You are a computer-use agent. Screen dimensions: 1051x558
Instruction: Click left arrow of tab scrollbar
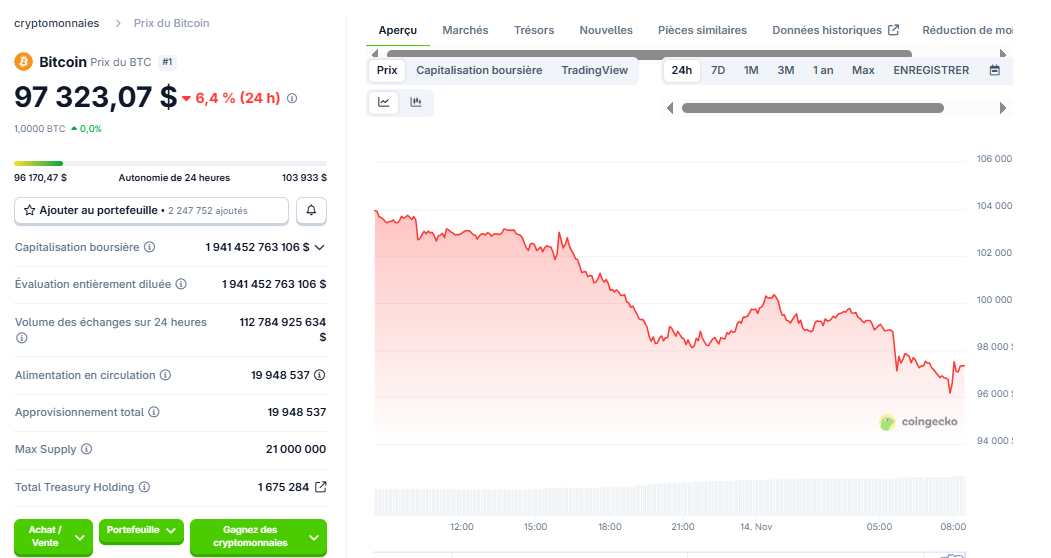375,54
